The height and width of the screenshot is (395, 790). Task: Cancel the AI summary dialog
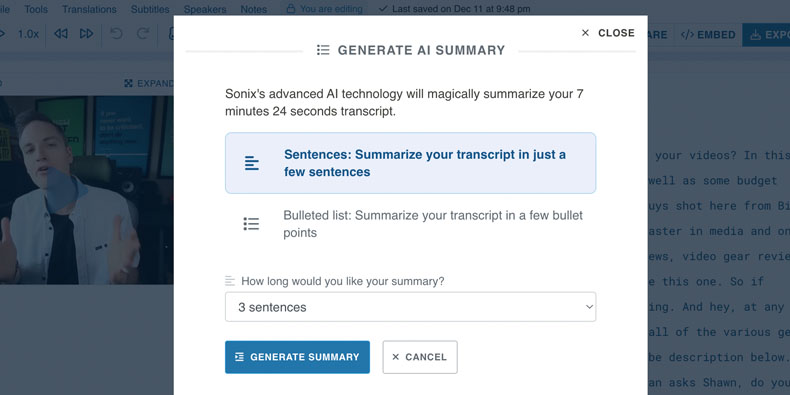click(420, 357)
